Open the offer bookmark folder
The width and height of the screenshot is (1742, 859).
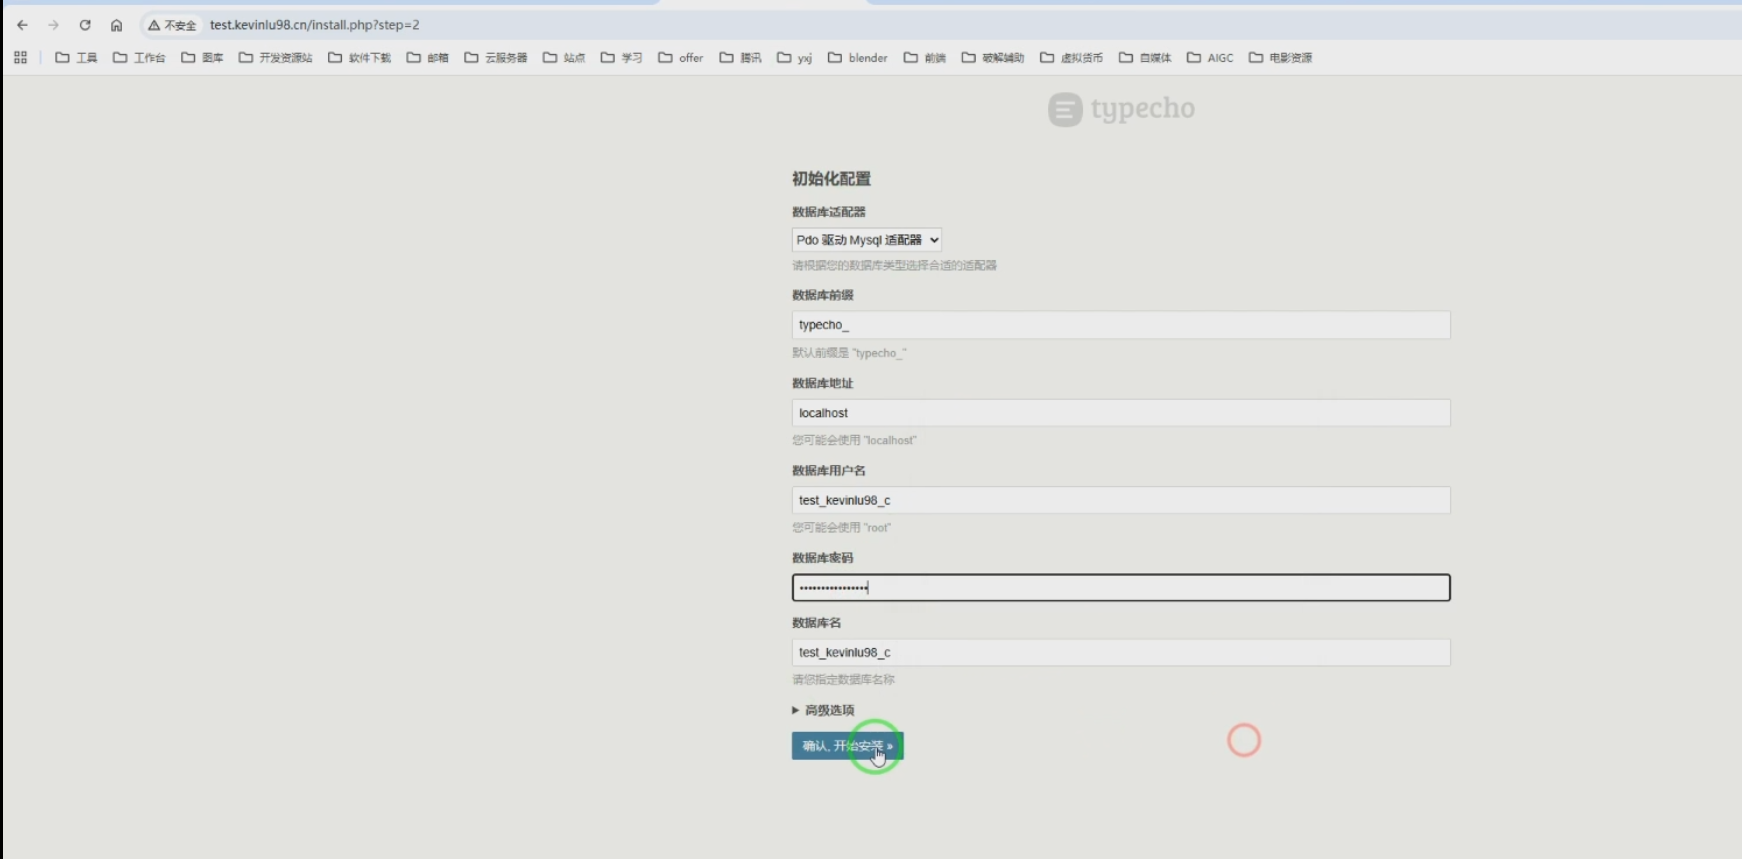pyautogui.click(x=680, y=58)
